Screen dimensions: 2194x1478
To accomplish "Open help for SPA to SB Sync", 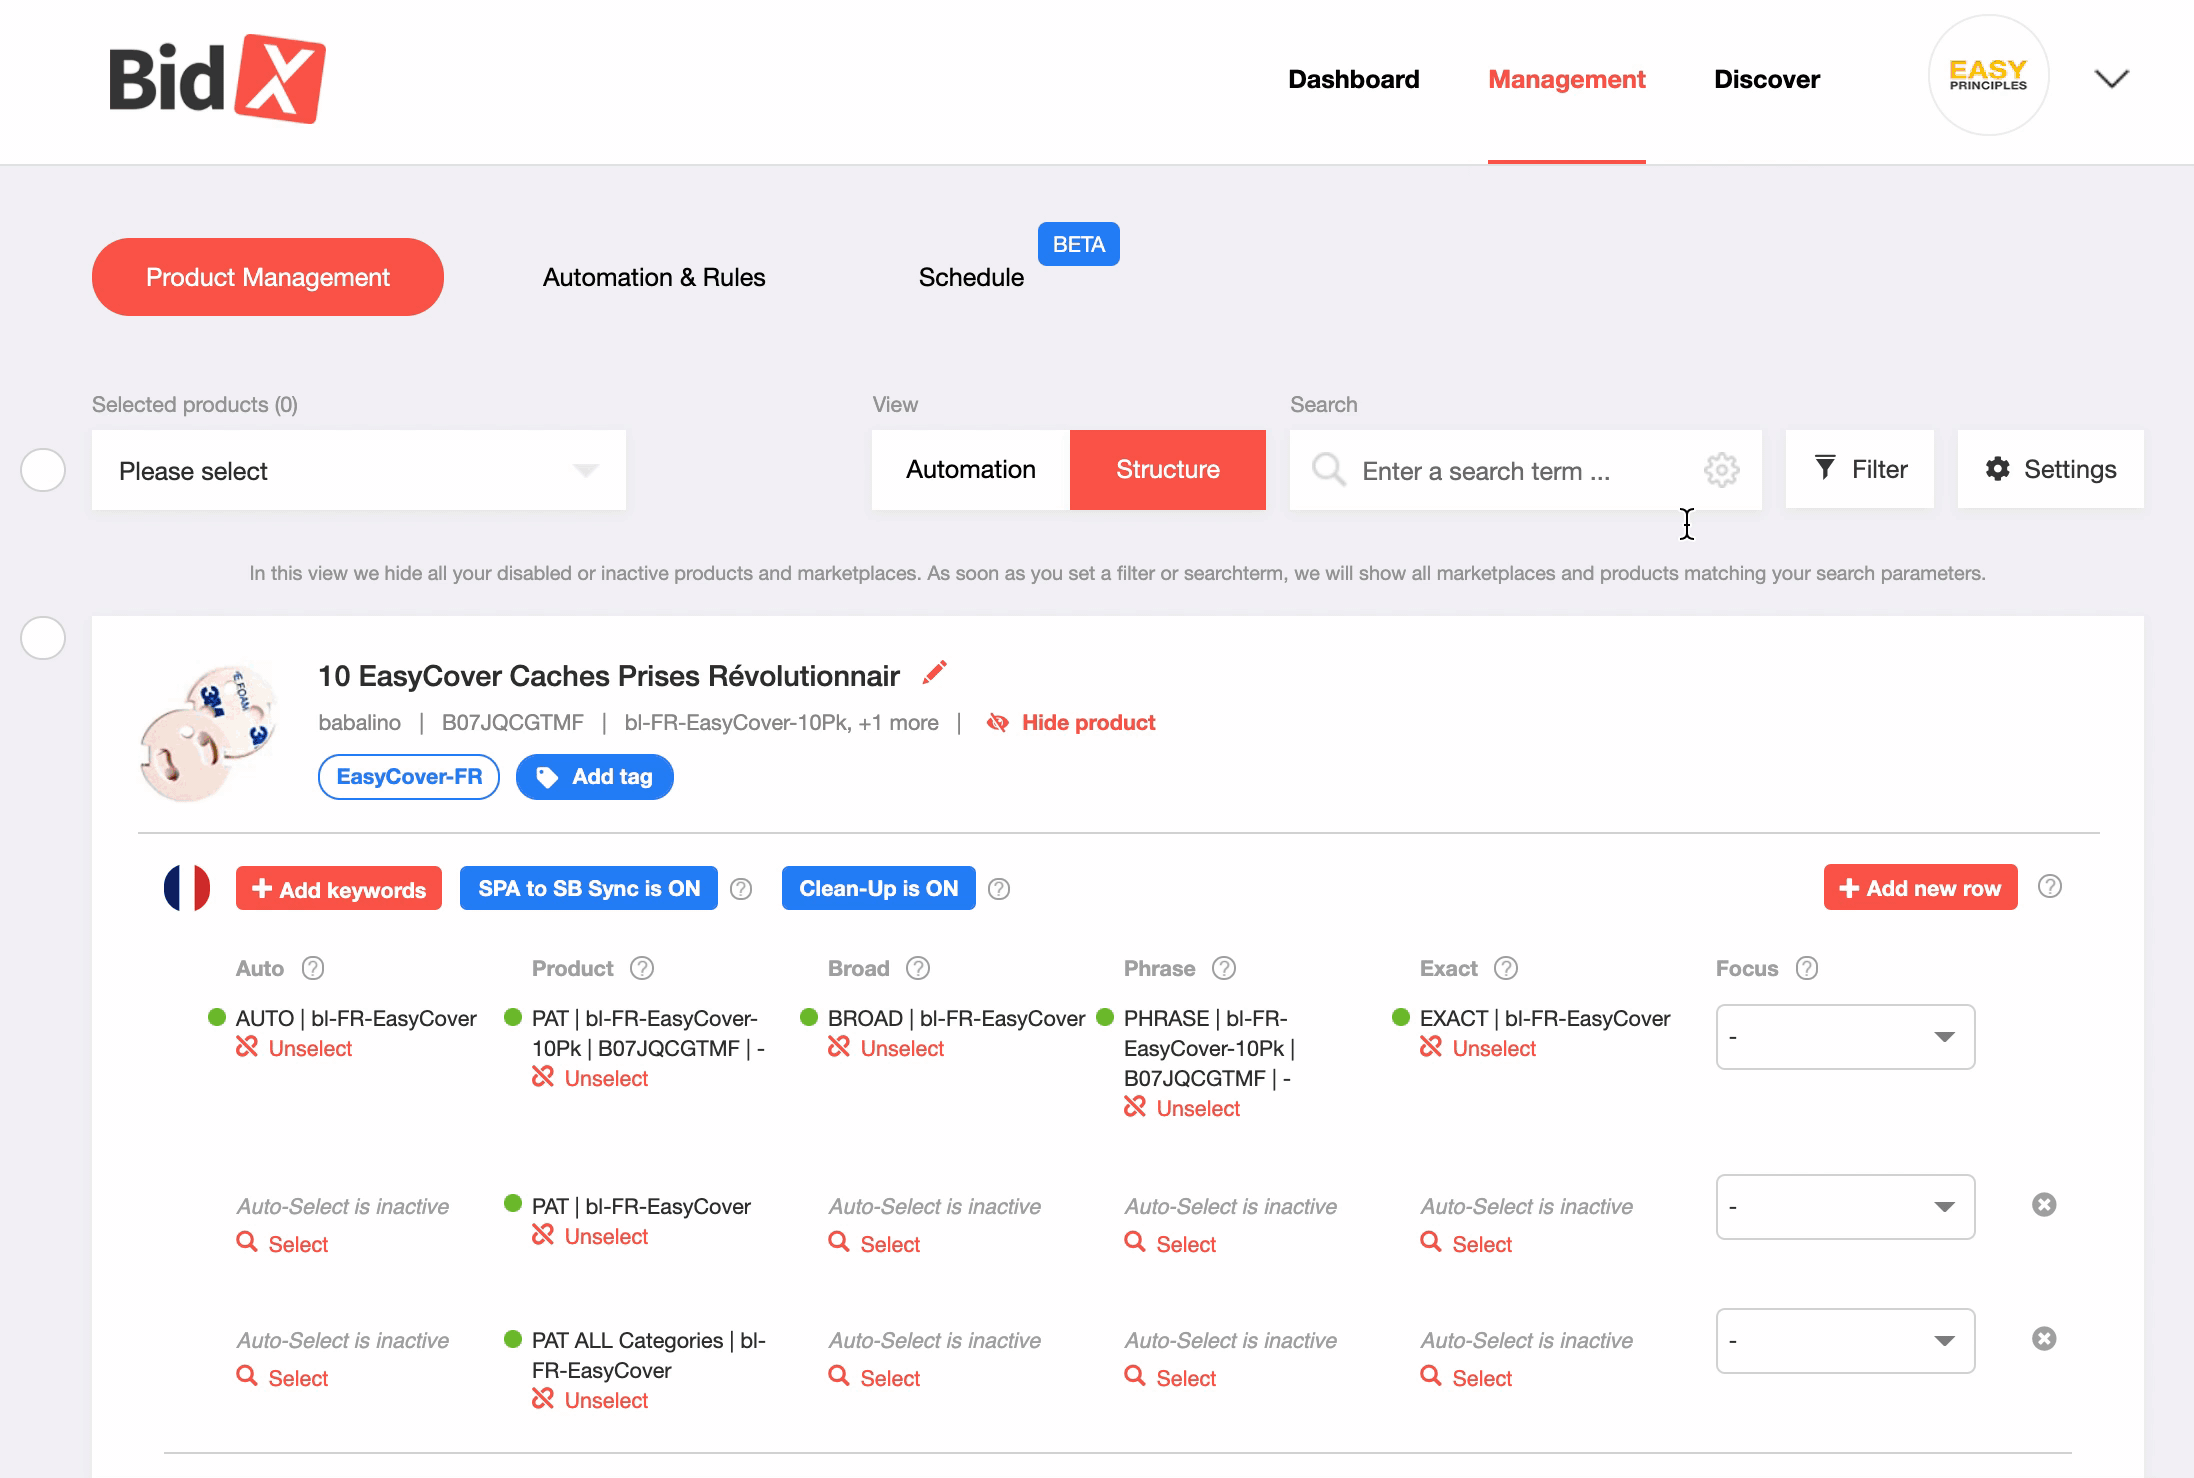I will 741,889.
